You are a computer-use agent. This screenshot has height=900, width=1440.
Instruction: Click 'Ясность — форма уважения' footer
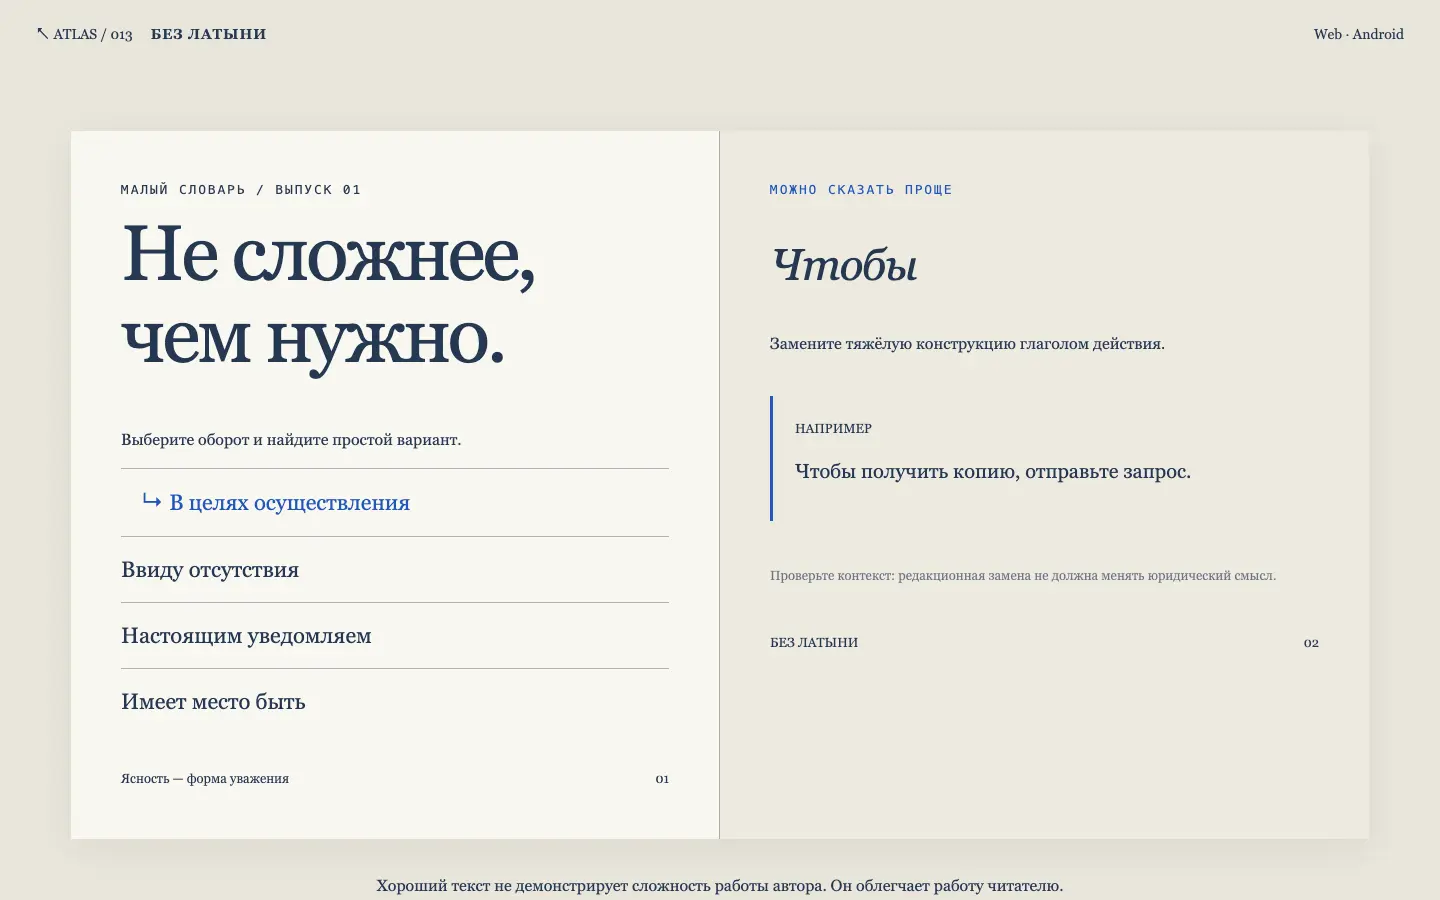click(x=205, y=779)
